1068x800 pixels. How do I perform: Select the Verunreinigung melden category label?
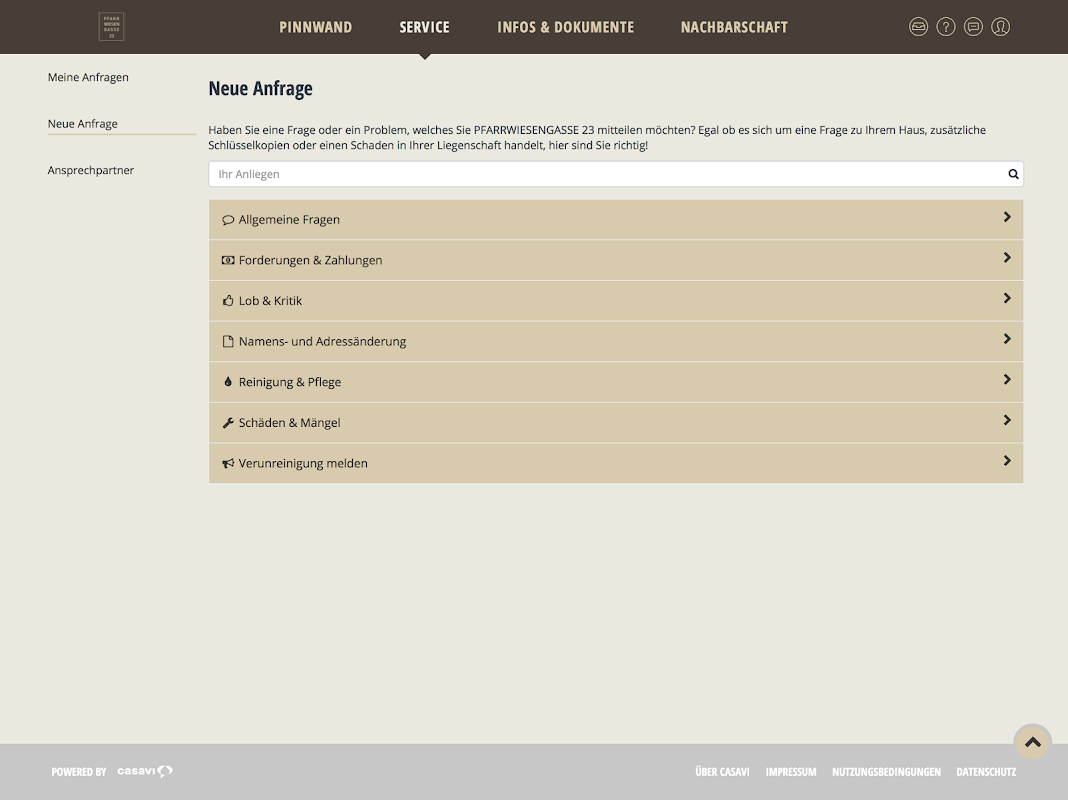(x=303, y=464)
